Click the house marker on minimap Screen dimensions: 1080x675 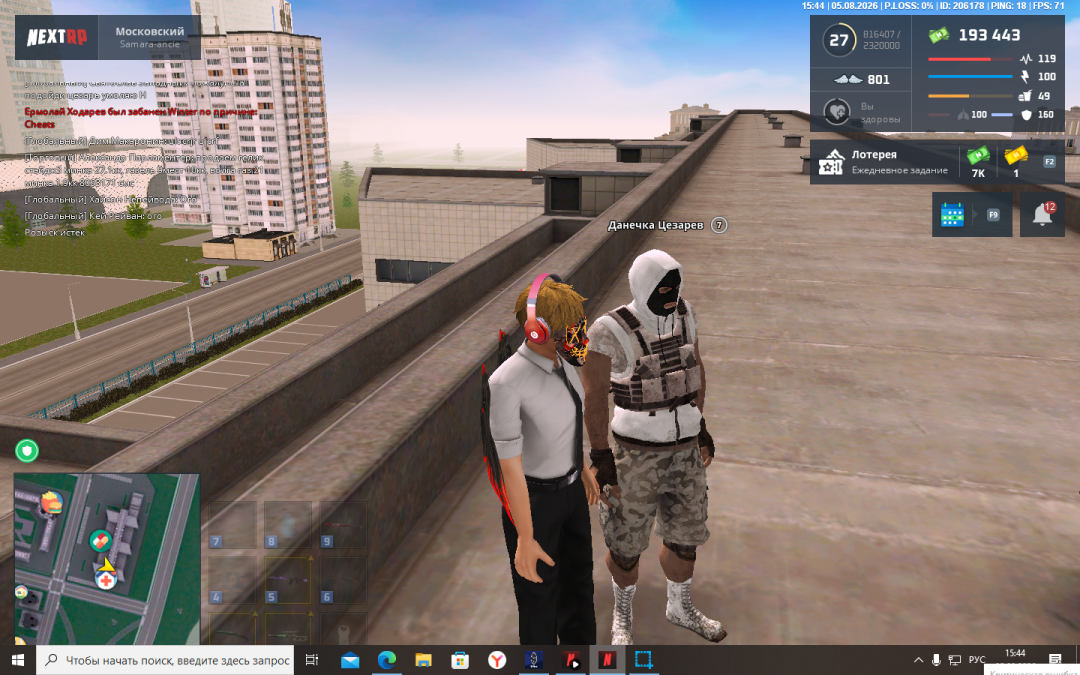tap(21, 592)
